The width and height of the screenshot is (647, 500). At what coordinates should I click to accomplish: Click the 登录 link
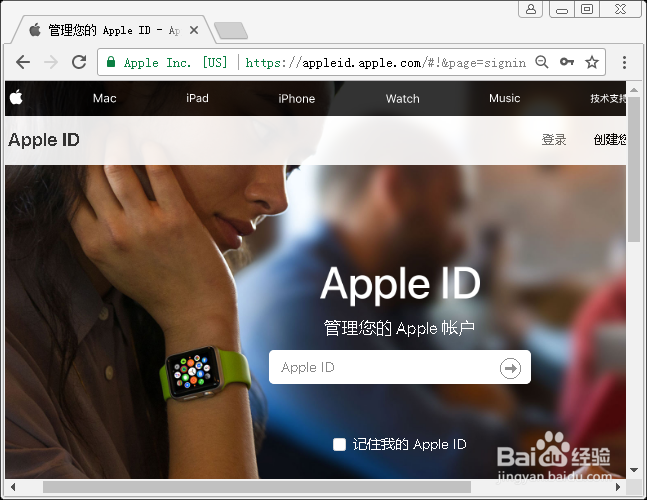click(x=554, y=140)
